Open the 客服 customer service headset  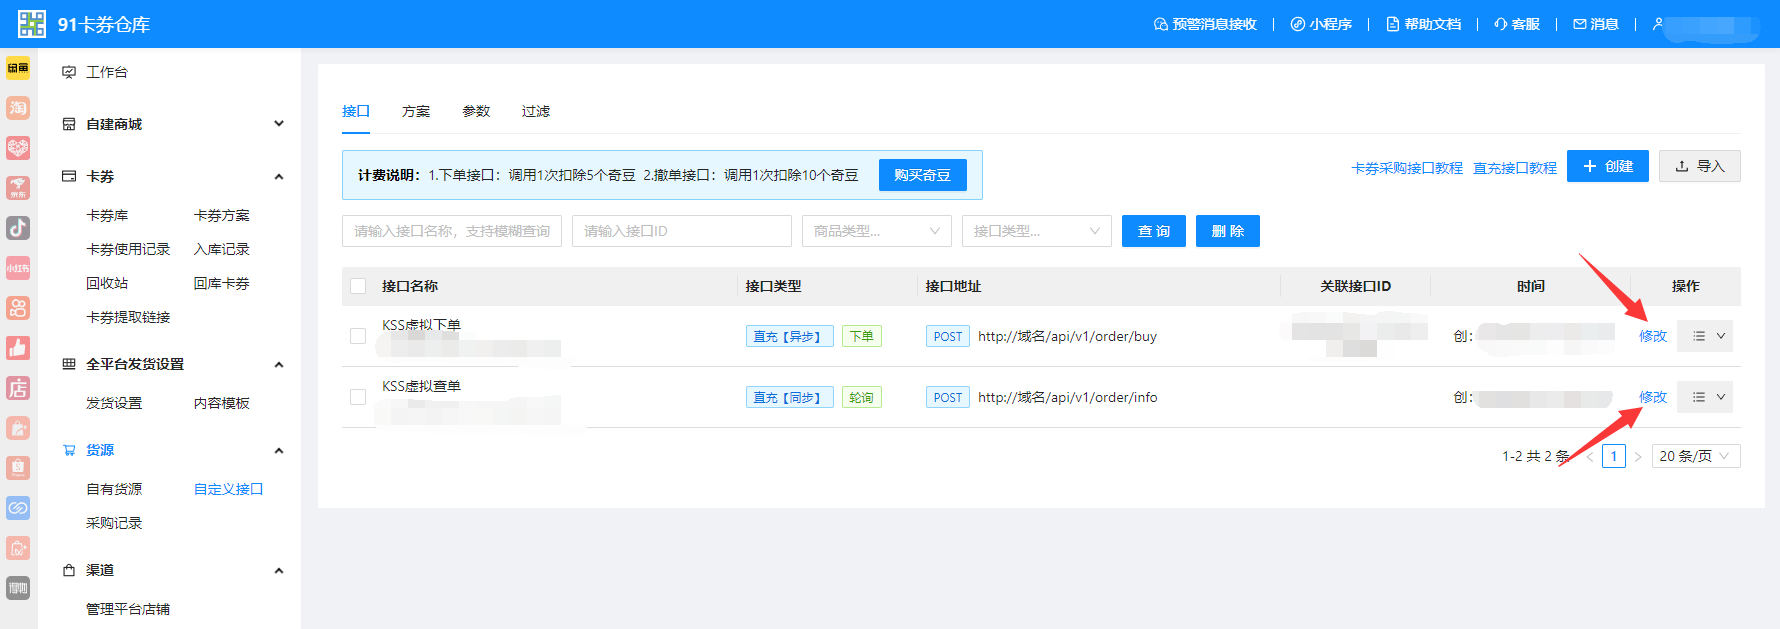tap(1516, 24)
